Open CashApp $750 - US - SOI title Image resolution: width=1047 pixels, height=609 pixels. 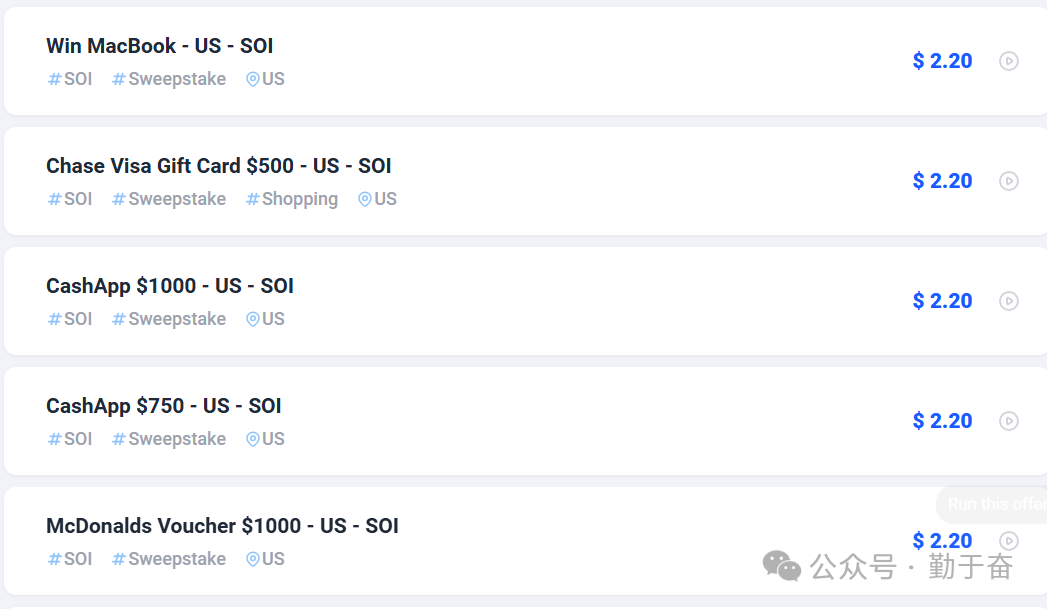click(x=163, y=406)
